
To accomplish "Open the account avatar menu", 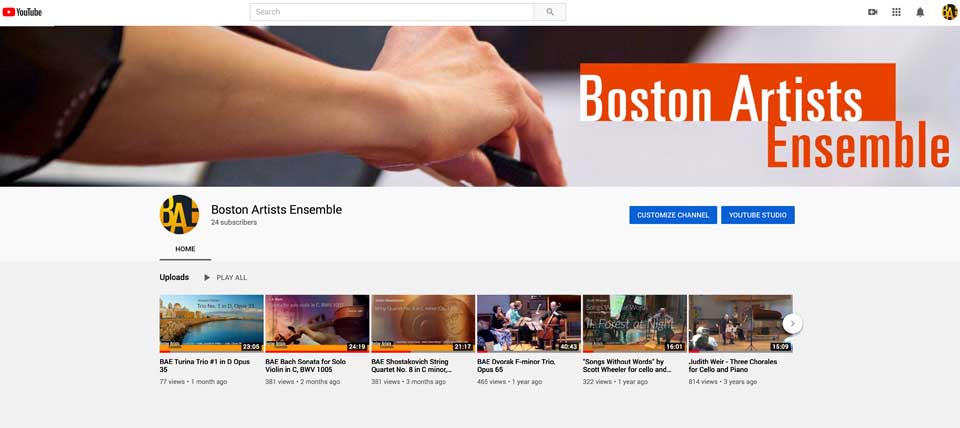I will click(949, 12).
